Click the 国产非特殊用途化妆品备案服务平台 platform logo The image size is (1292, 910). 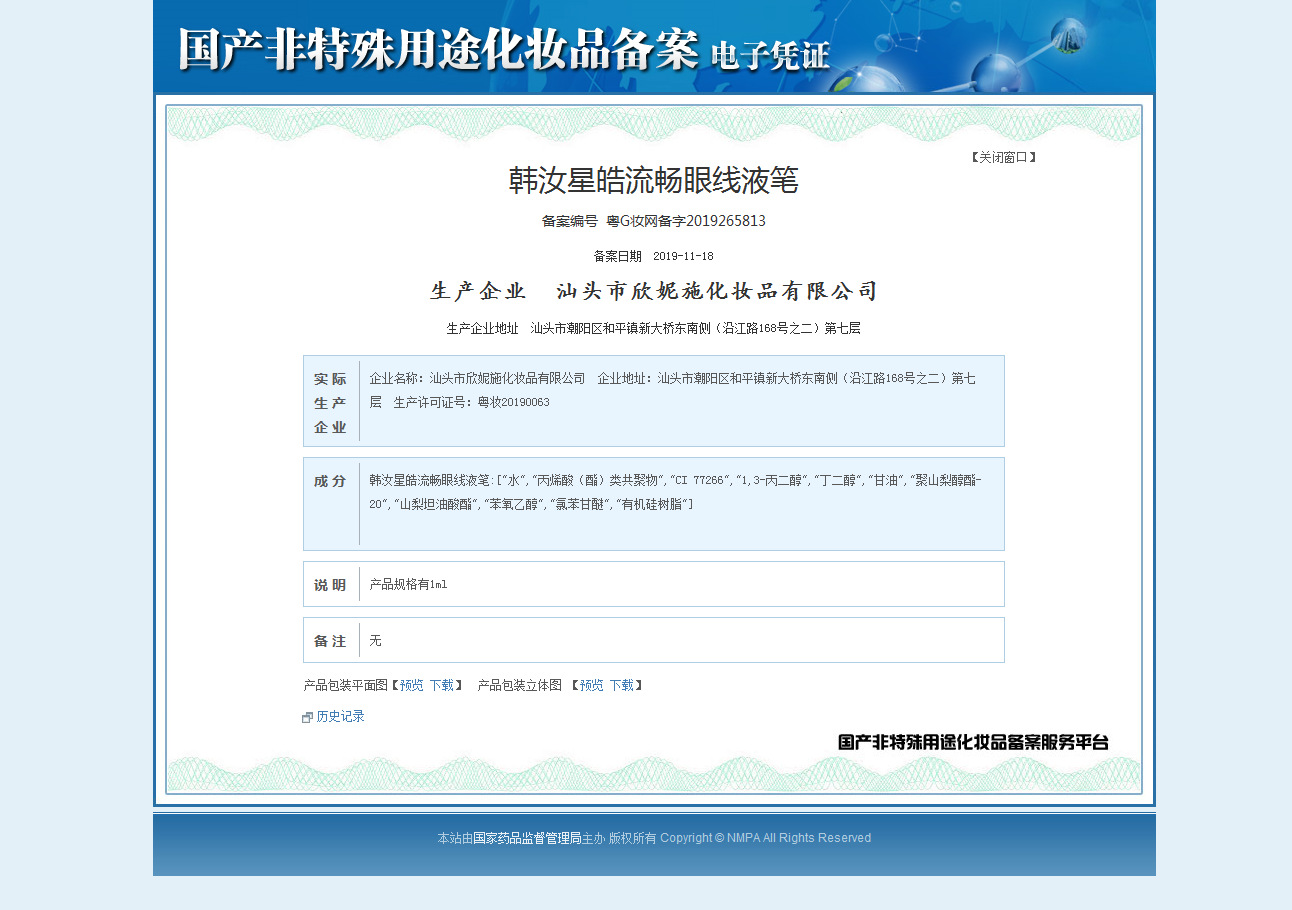[x=972, y=742]
